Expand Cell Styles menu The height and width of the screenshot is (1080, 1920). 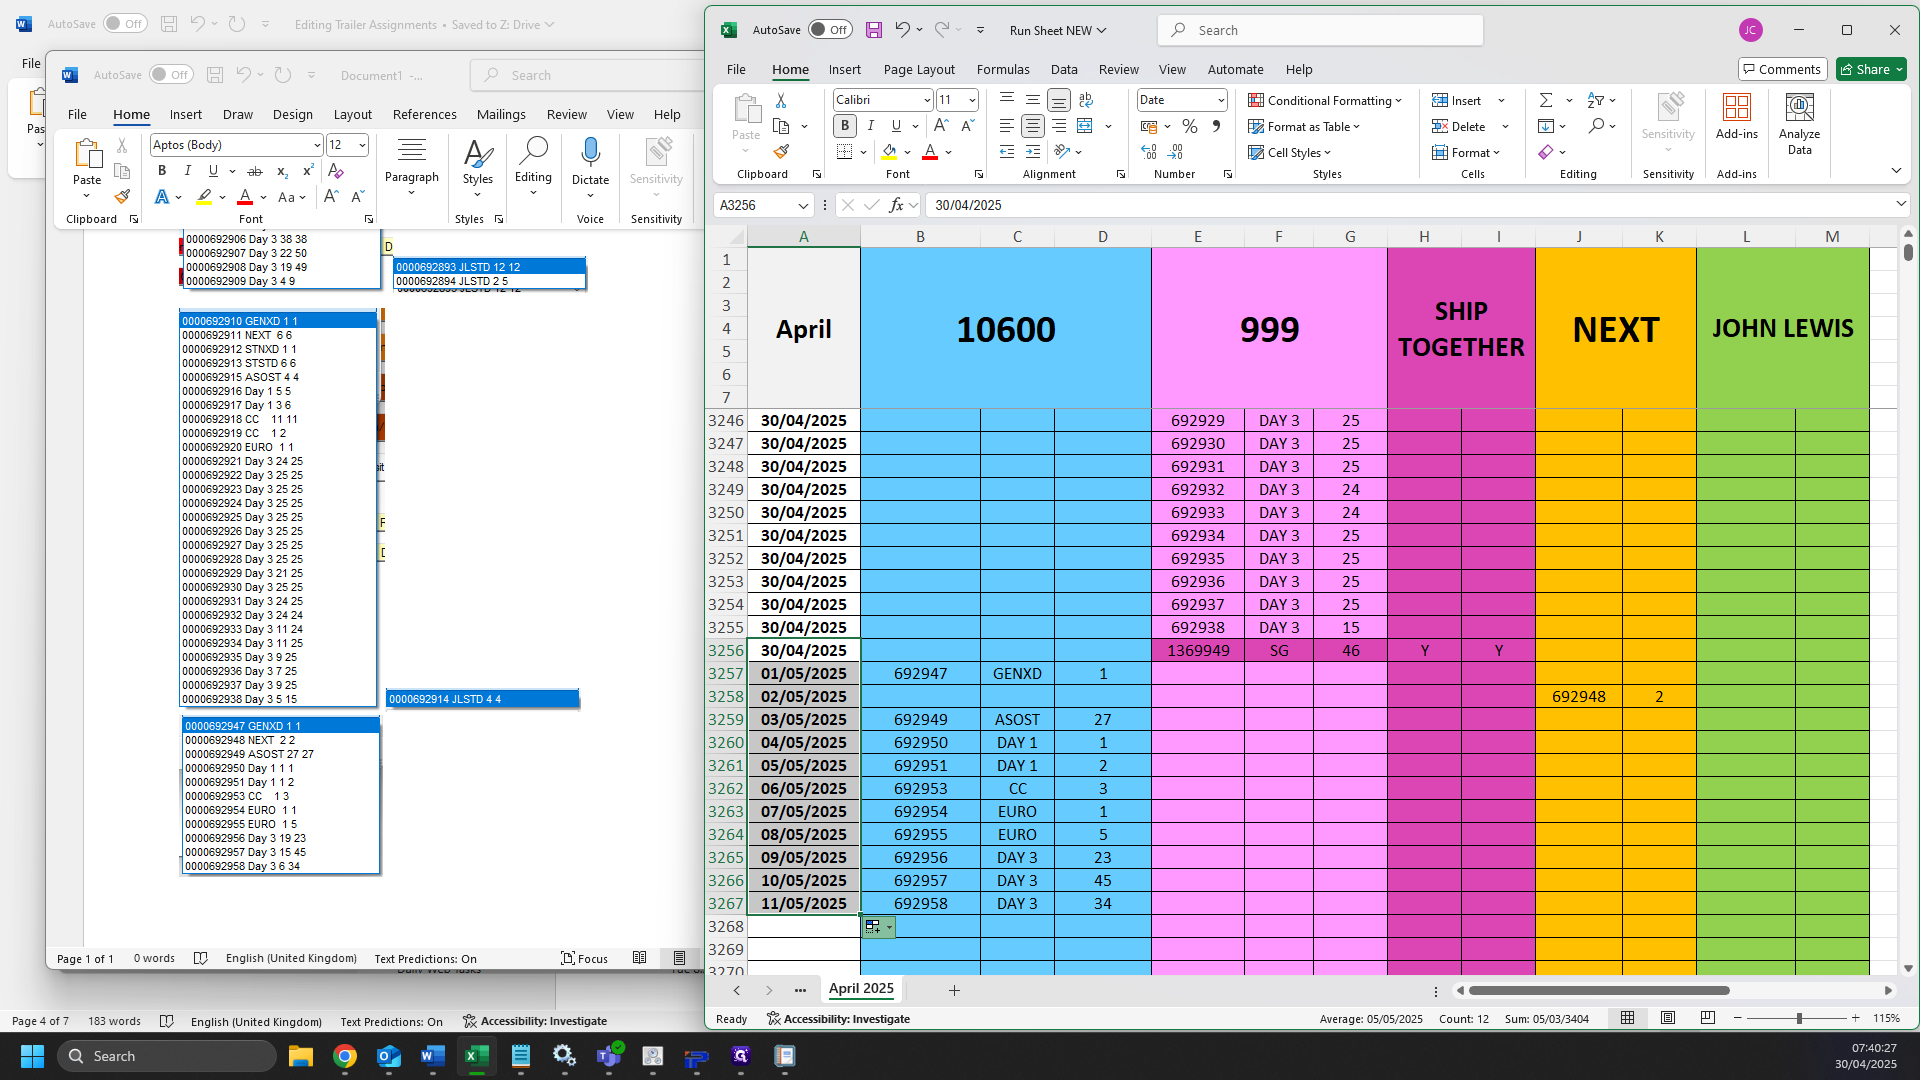pyautogui.click(x=1290, y=152)
